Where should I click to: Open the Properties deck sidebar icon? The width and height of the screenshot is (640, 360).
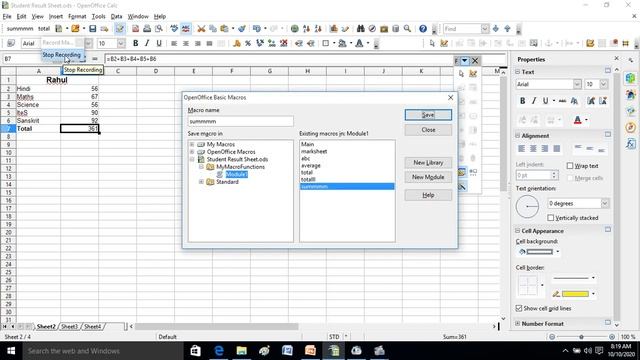click(631, 78)
